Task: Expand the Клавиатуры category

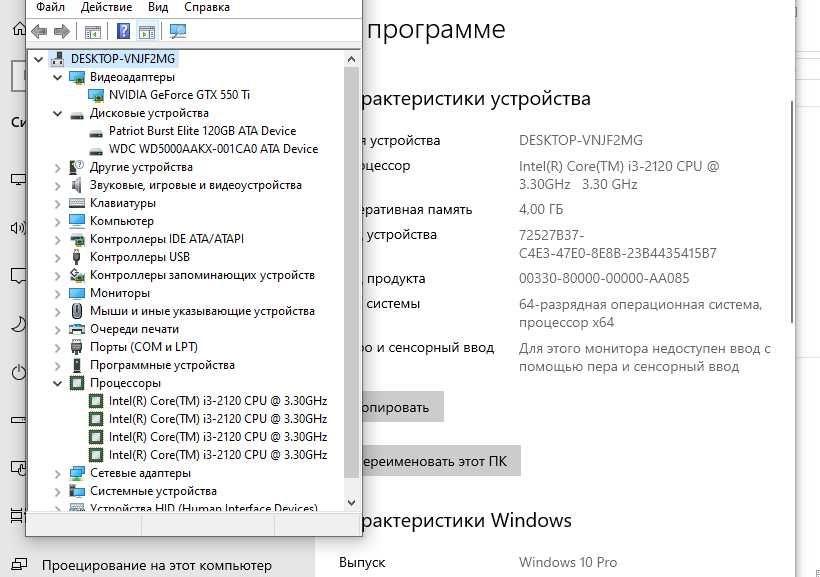Action: pos(58,203)
